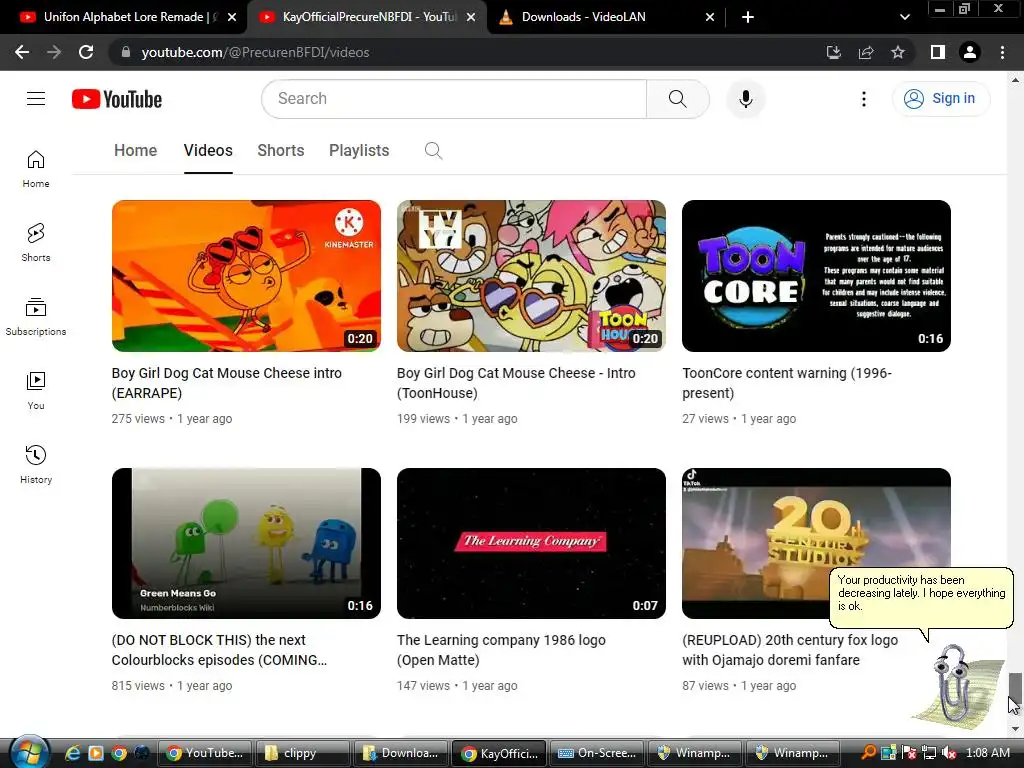1024x768 pixels.
Task: Click title ToonCore content warning (1996-present)
Action: click(787, 383)
